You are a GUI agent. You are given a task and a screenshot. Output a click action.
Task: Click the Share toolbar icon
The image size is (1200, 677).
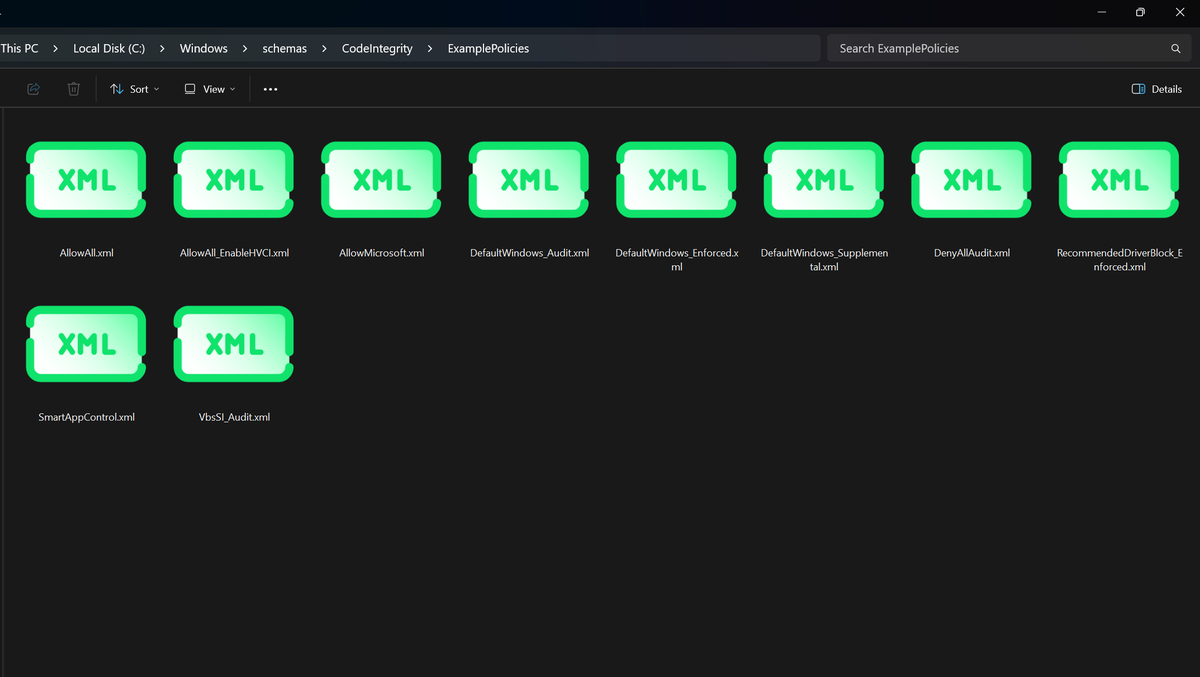tap(33, 89)
